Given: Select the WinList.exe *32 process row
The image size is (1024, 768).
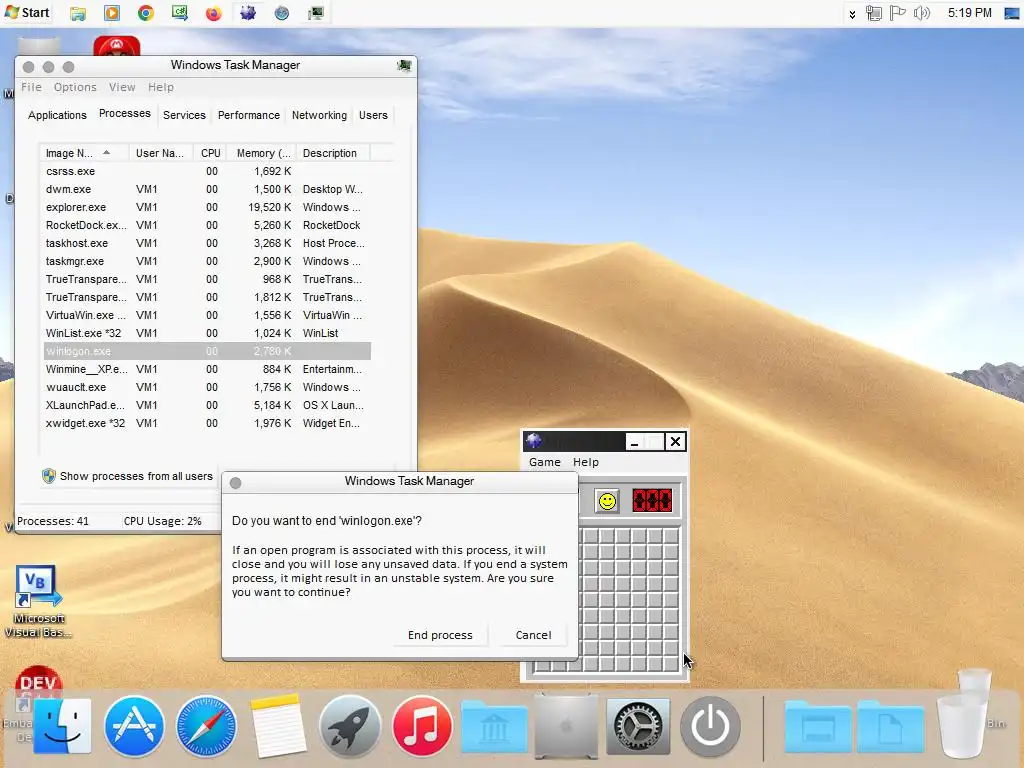Looking at the screenshot, I should click(207, 333).
